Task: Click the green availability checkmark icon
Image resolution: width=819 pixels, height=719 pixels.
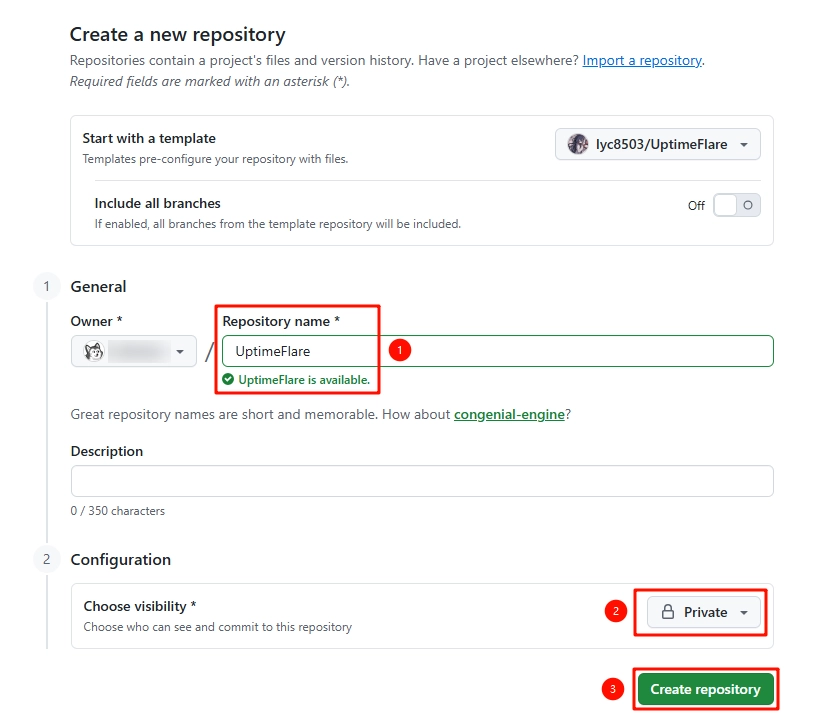Action: [x=228, y=380]
